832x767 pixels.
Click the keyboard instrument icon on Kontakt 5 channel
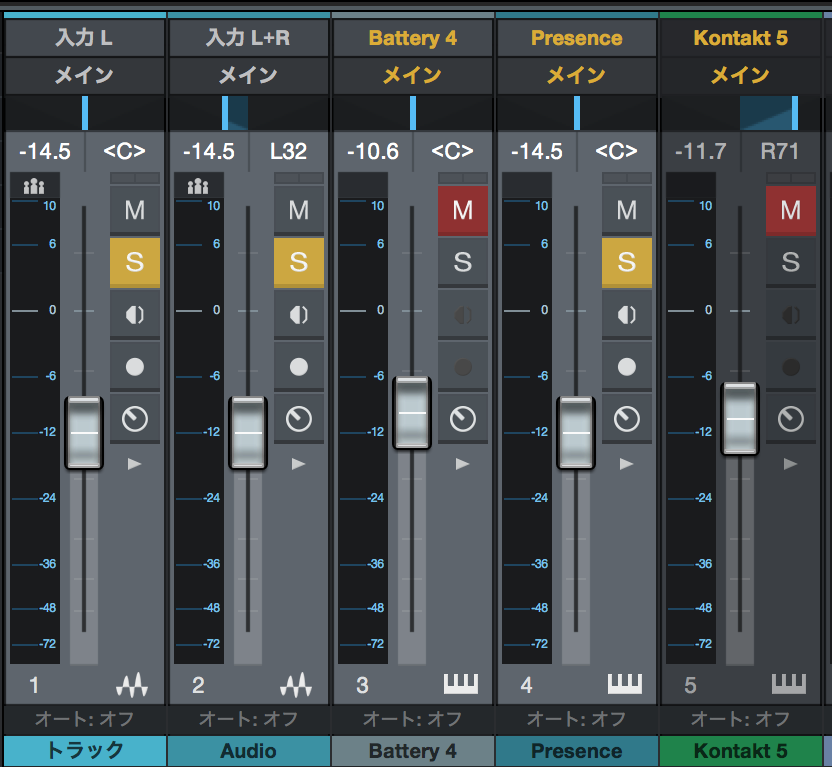click(788, 684)
